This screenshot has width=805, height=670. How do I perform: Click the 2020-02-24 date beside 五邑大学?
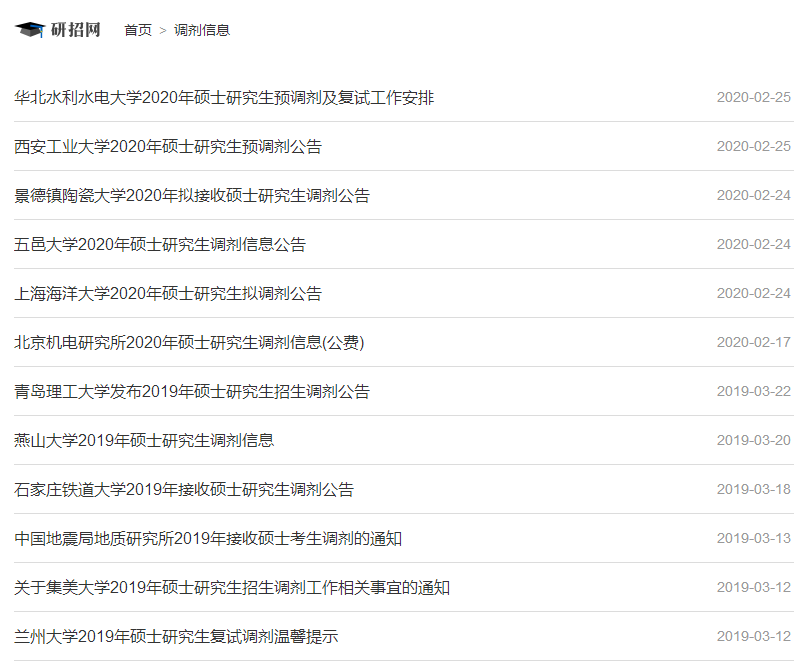tap(754, 244)
